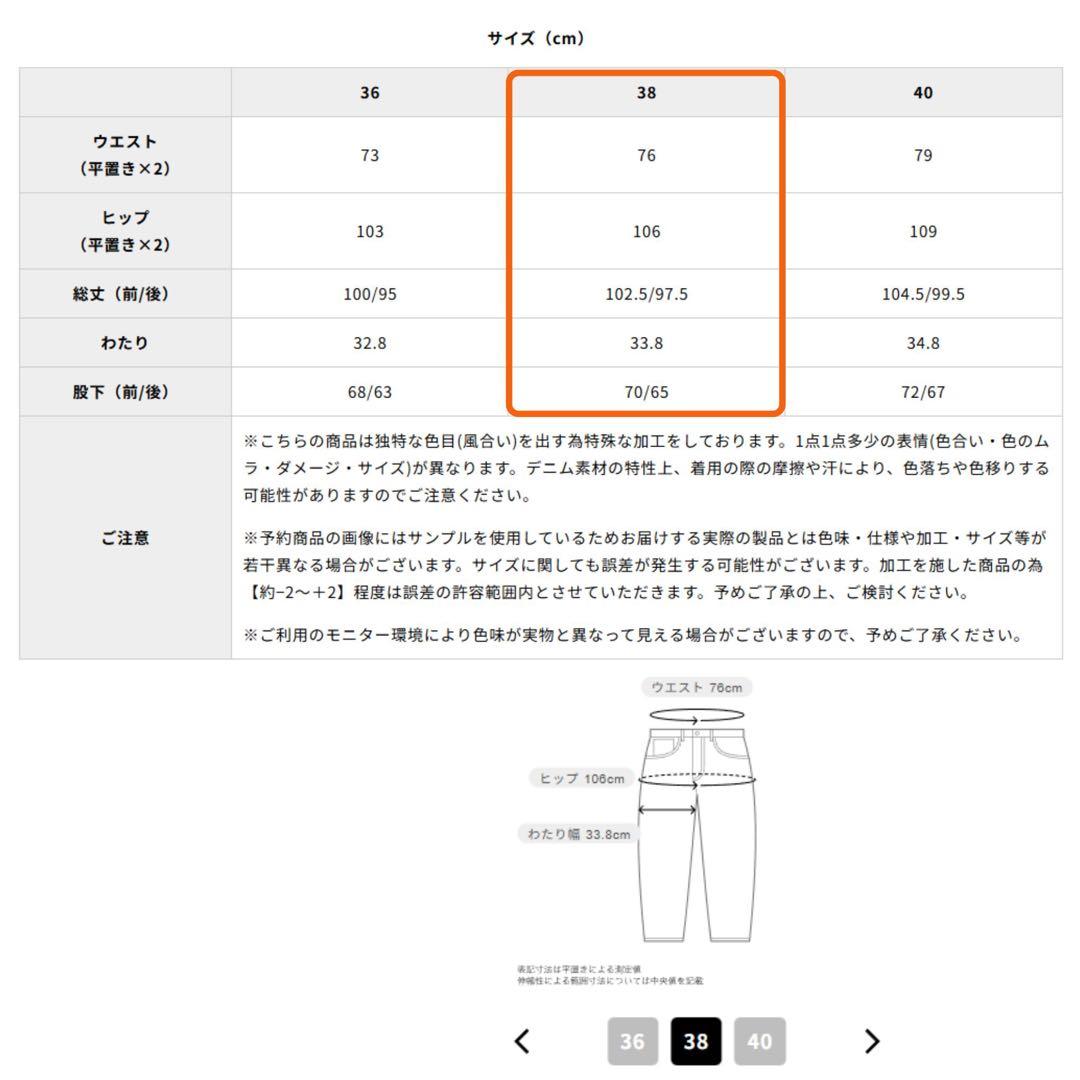
Task: Click the ヒップ row label
Action: tap(125, 231)
